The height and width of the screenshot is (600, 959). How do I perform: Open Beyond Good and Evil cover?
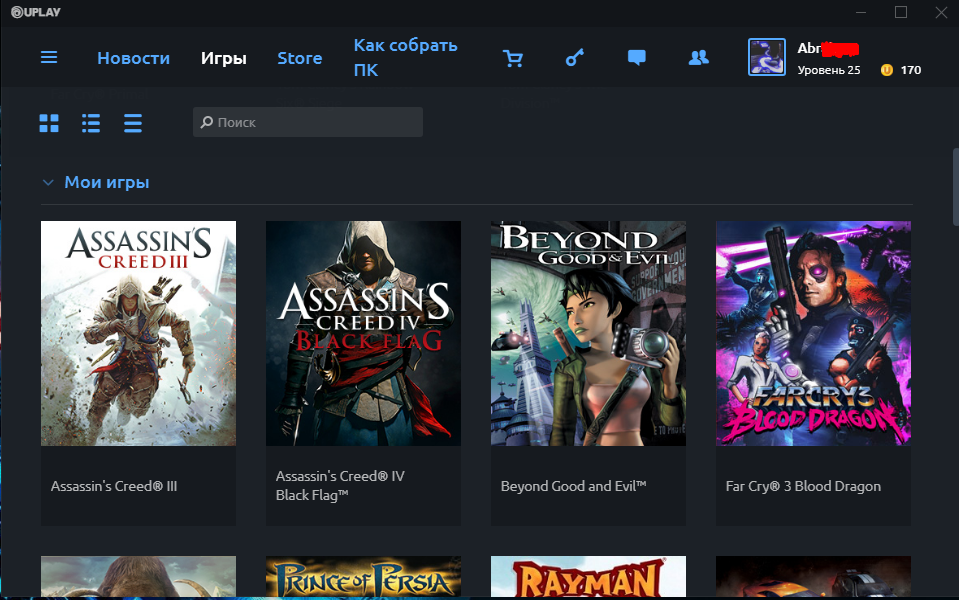click(588, 333)
